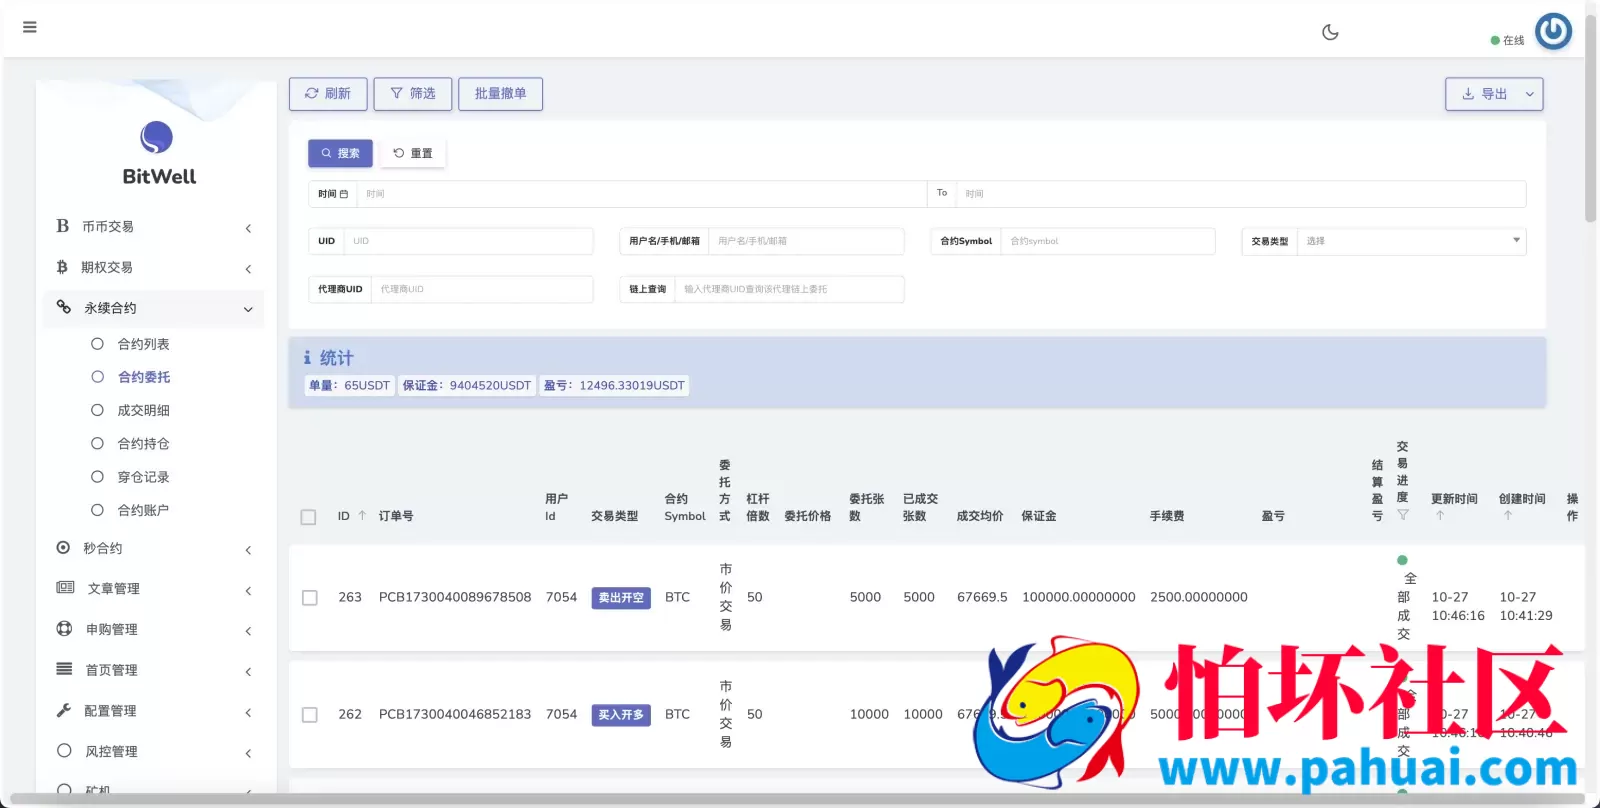This screenshot has height=808, width=1600.
Task: Check row 263 checkbox
Action: [x=310, y=598]
